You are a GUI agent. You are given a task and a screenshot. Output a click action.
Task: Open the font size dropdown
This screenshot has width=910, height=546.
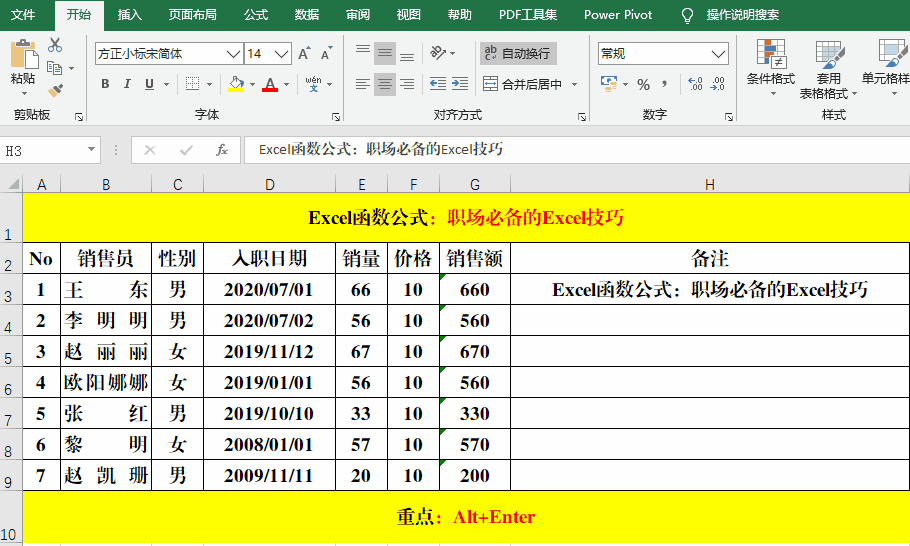click(x=282, y=54)
